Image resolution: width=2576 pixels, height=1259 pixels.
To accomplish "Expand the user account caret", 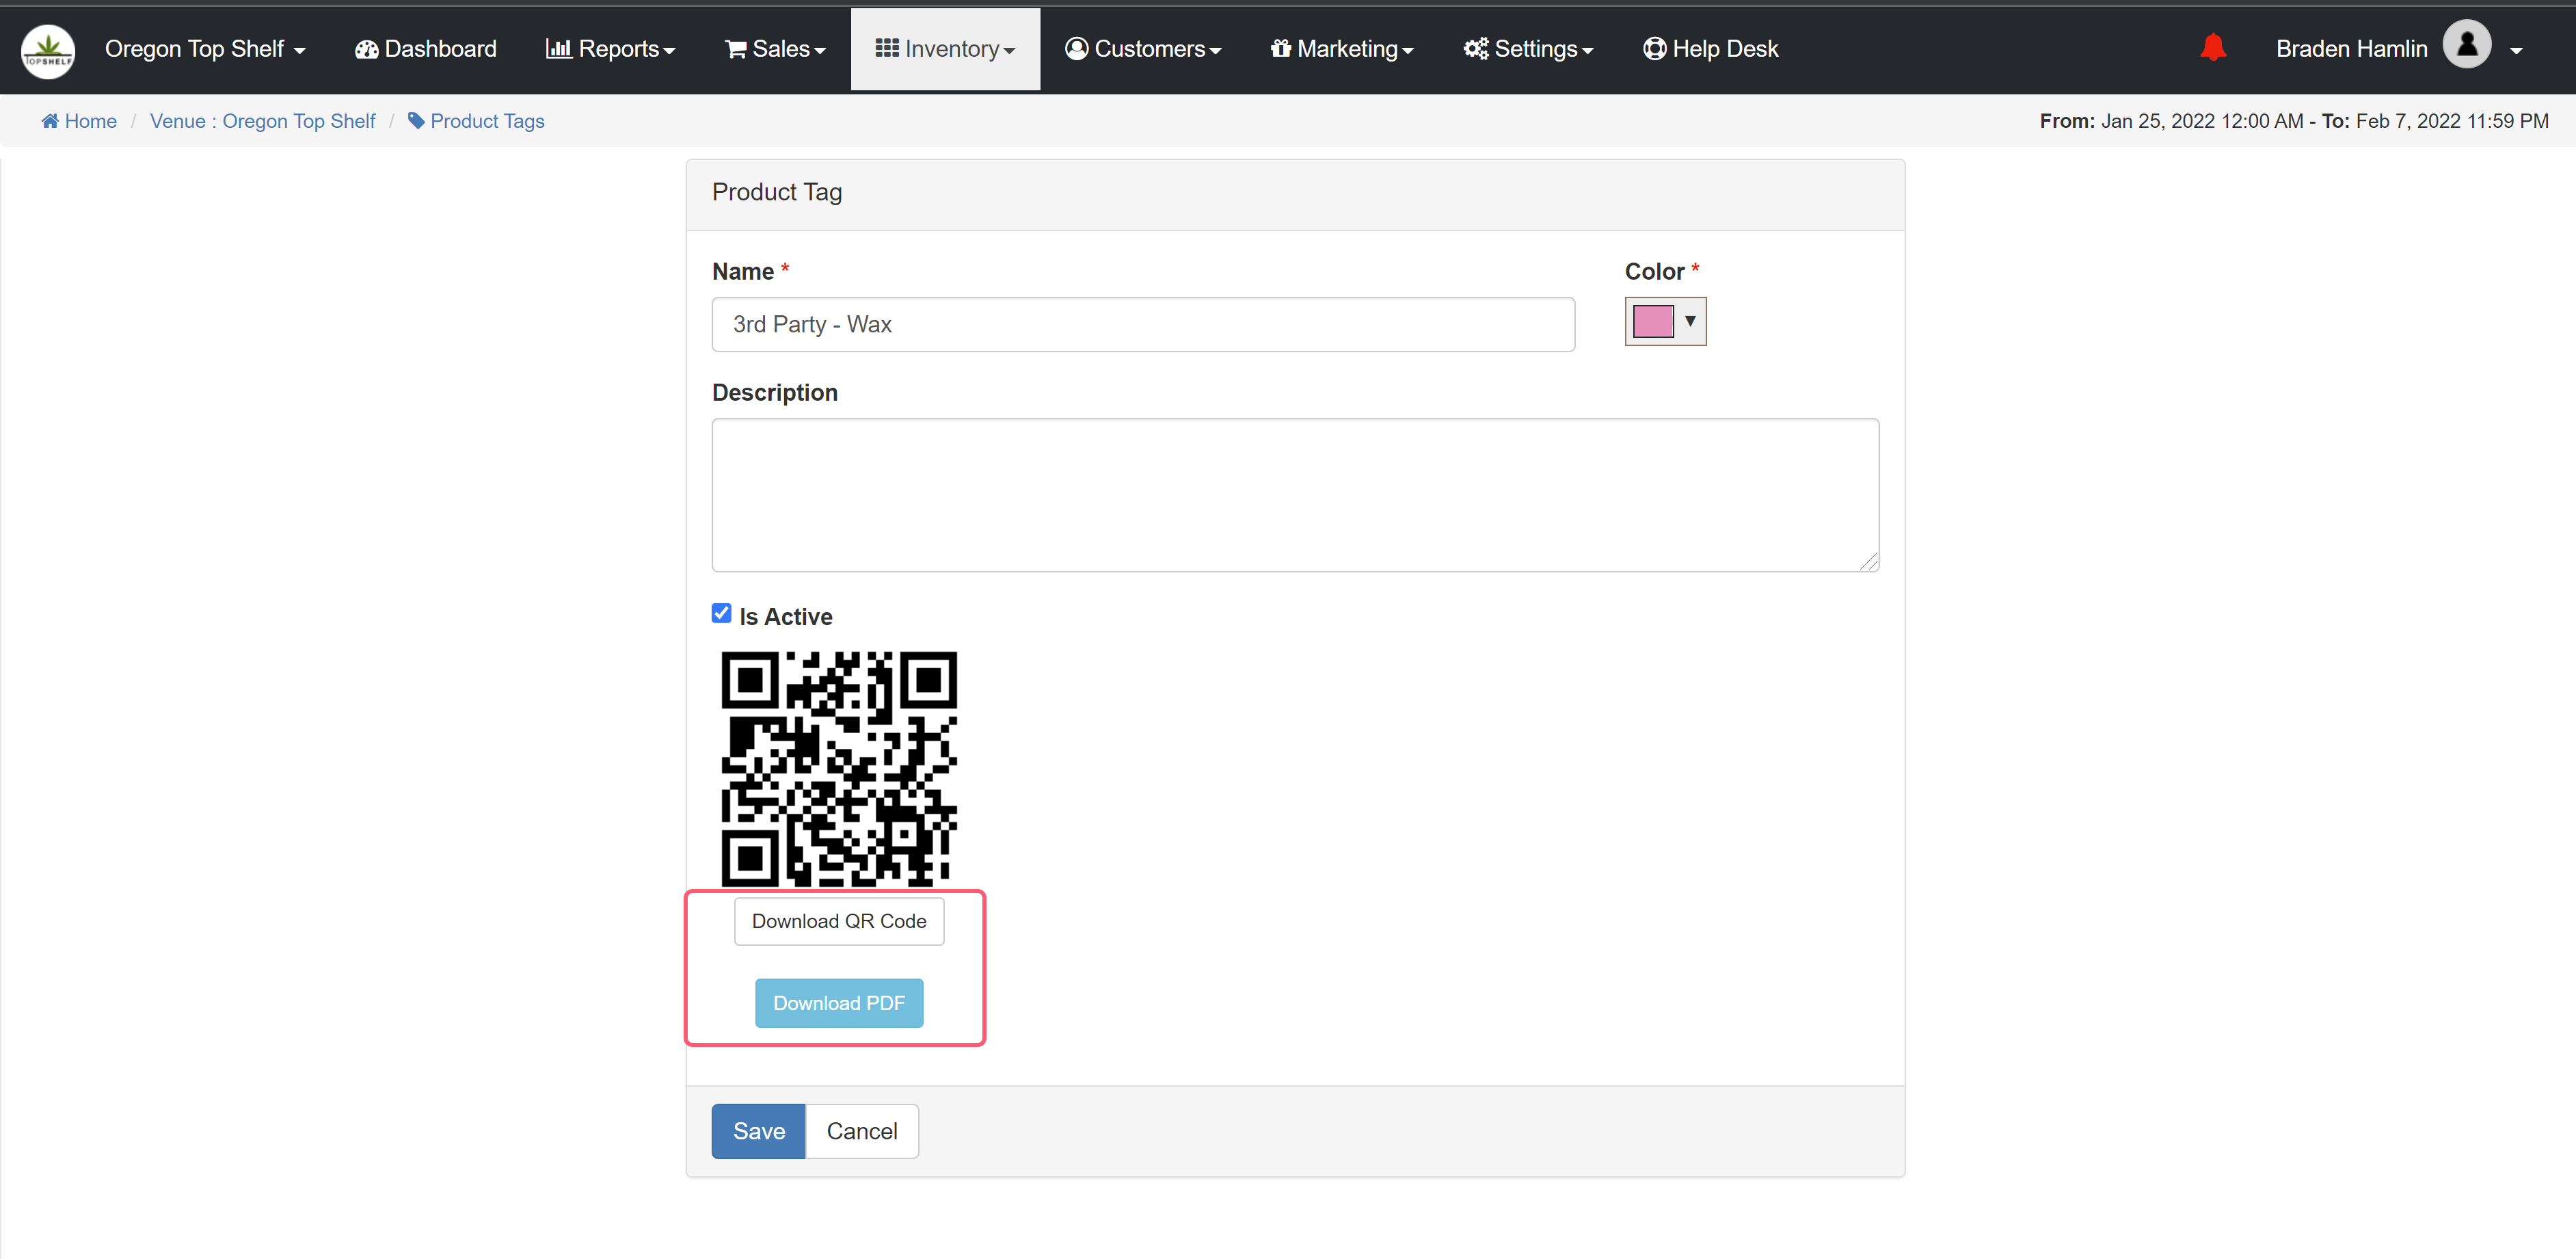I will pyautogui.click(x=2516, y=51).
